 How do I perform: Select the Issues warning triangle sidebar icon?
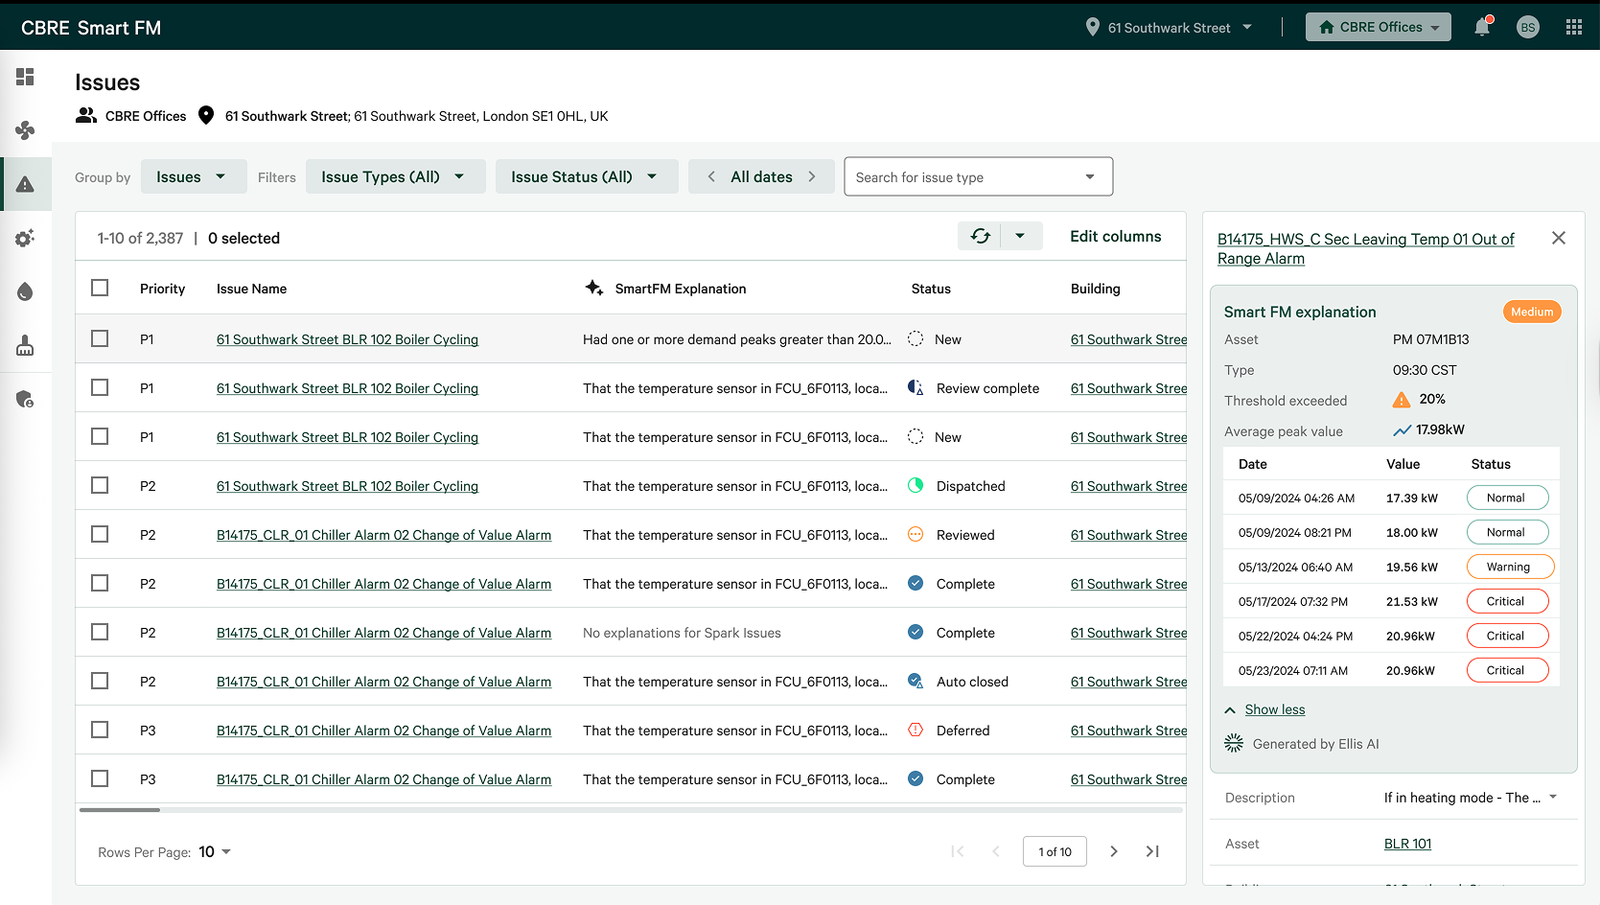(x=25, y=184)
